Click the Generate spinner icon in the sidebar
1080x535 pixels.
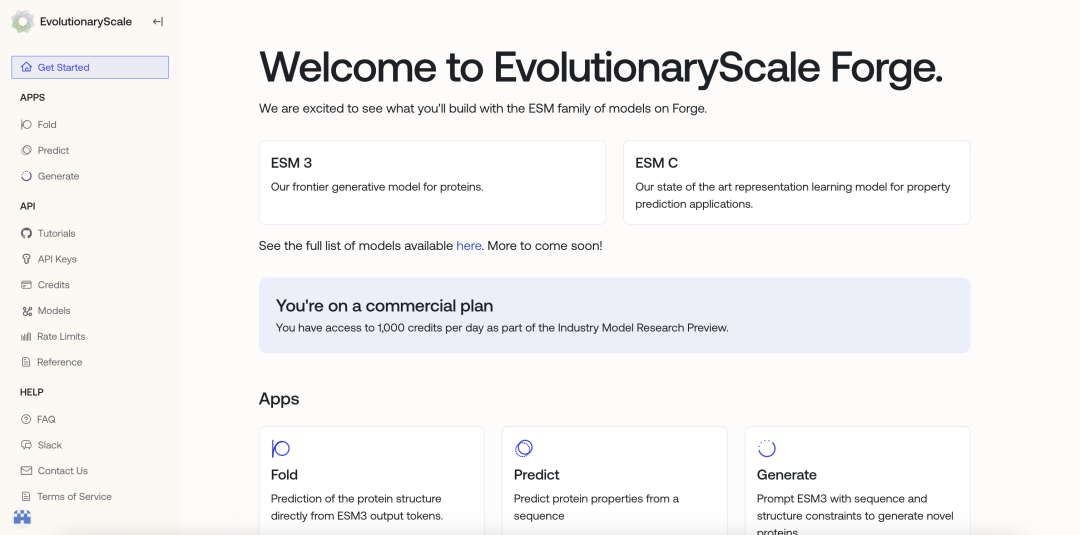26,176
